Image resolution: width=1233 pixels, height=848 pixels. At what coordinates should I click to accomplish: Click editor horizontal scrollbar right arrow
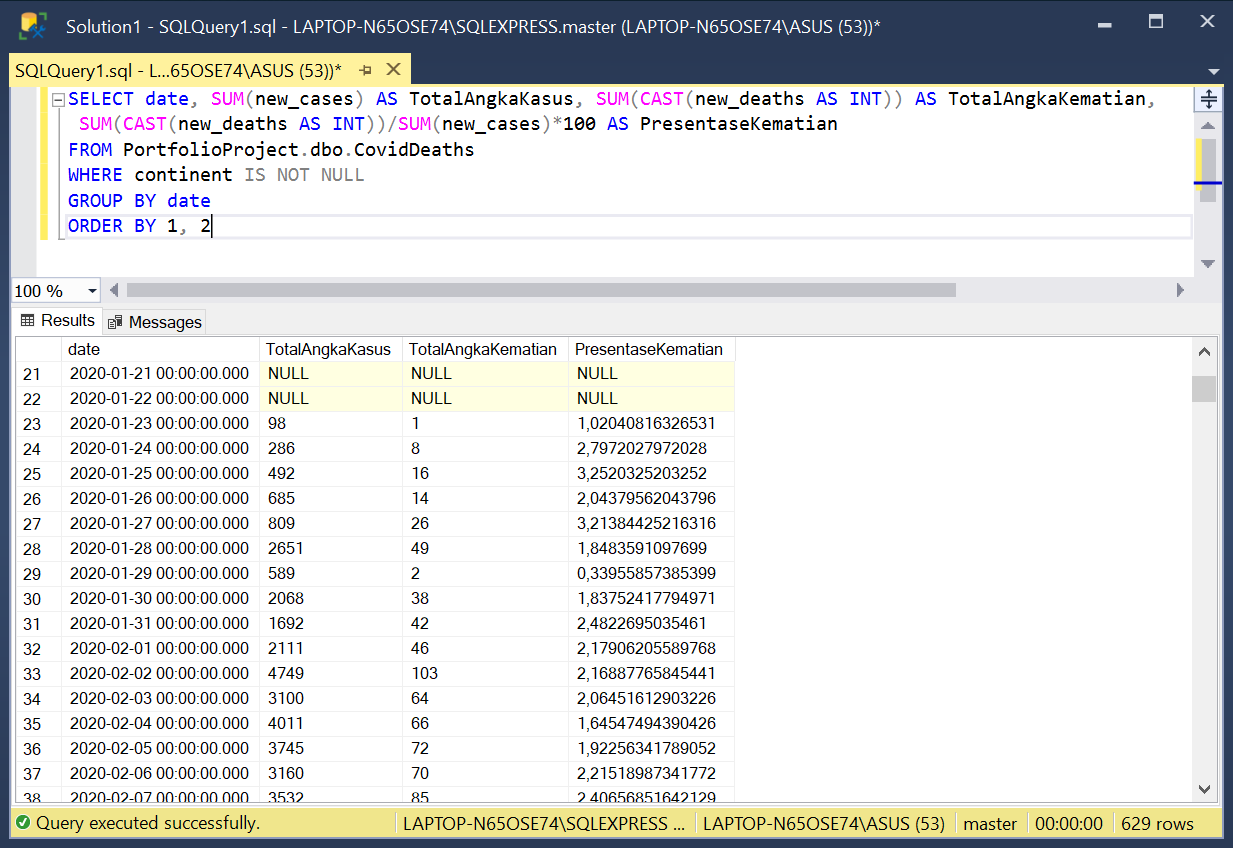coord(1181,290)
